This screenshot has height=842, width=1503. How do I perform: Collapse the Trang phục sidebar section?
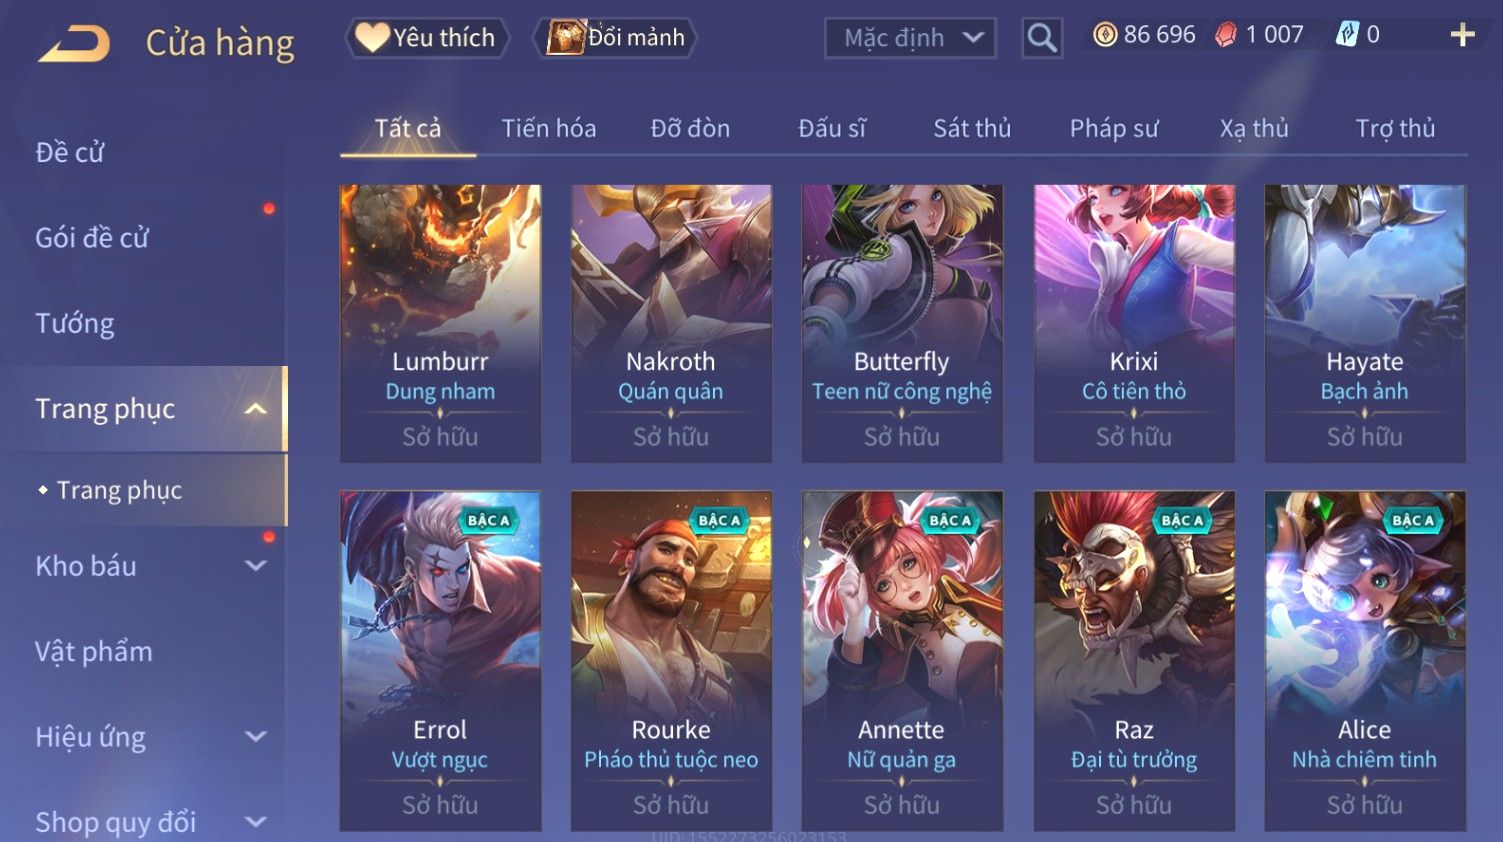tap(256, 409)
